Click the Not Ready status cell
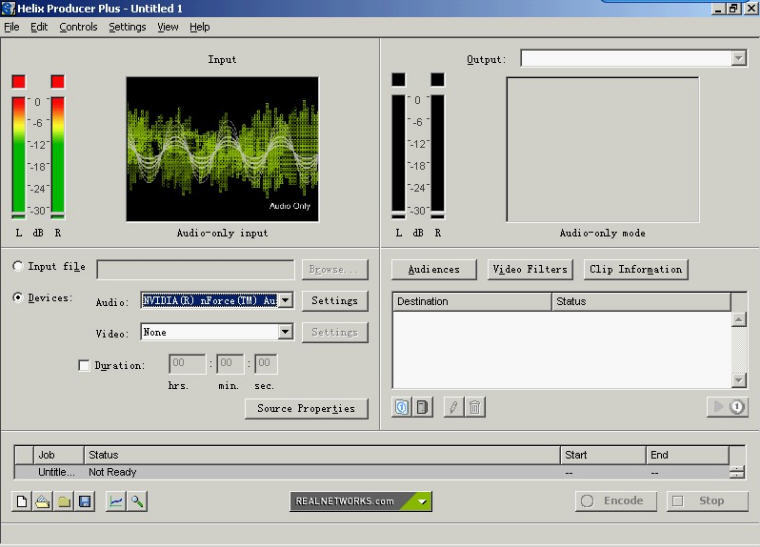Image resolution: width=760 pixels, height=547 pixels. point(112,472)
